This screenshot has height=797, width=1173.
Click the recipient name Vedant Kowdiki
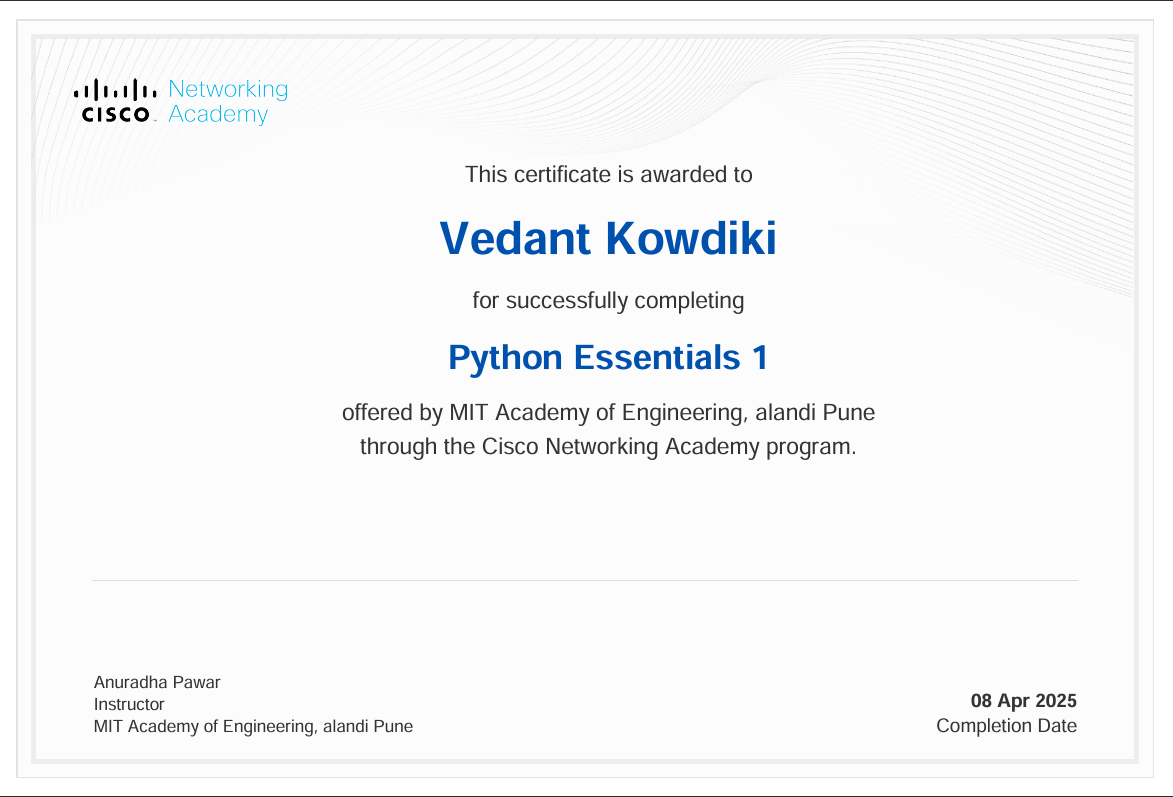click(608, 238)
